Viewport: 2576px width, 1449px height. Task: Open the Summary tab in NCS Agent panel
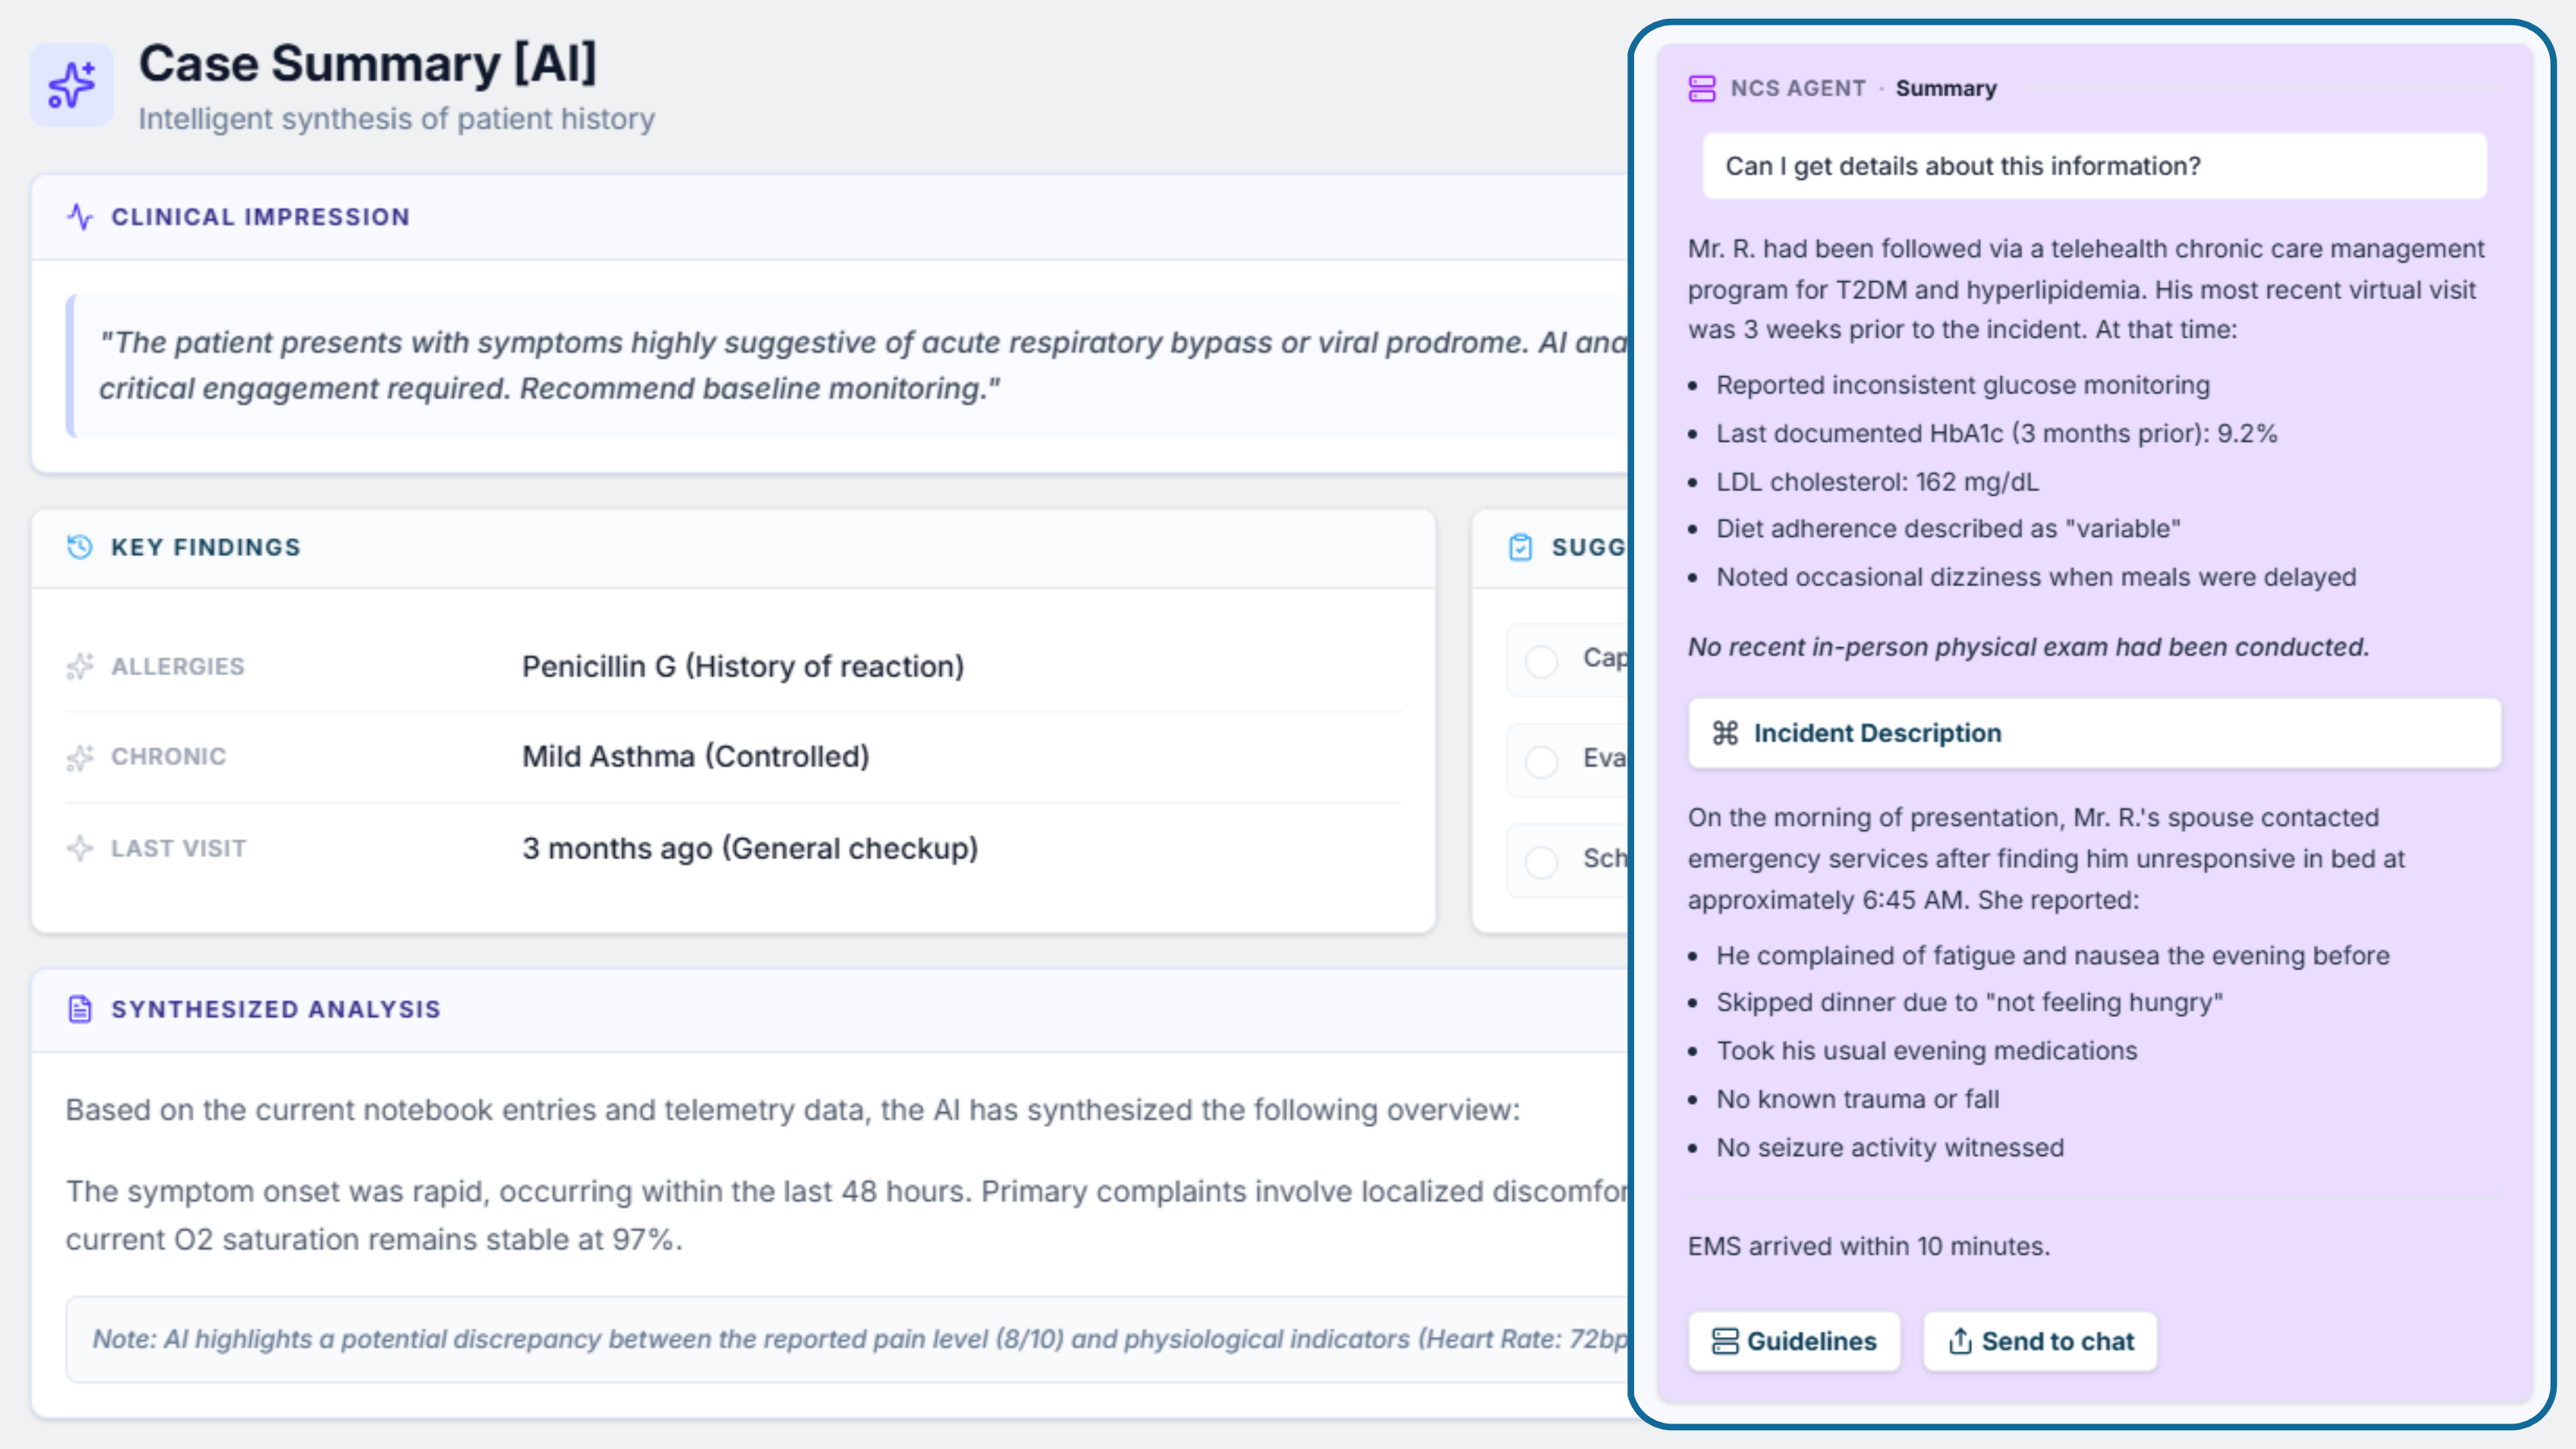[1946, 88]
